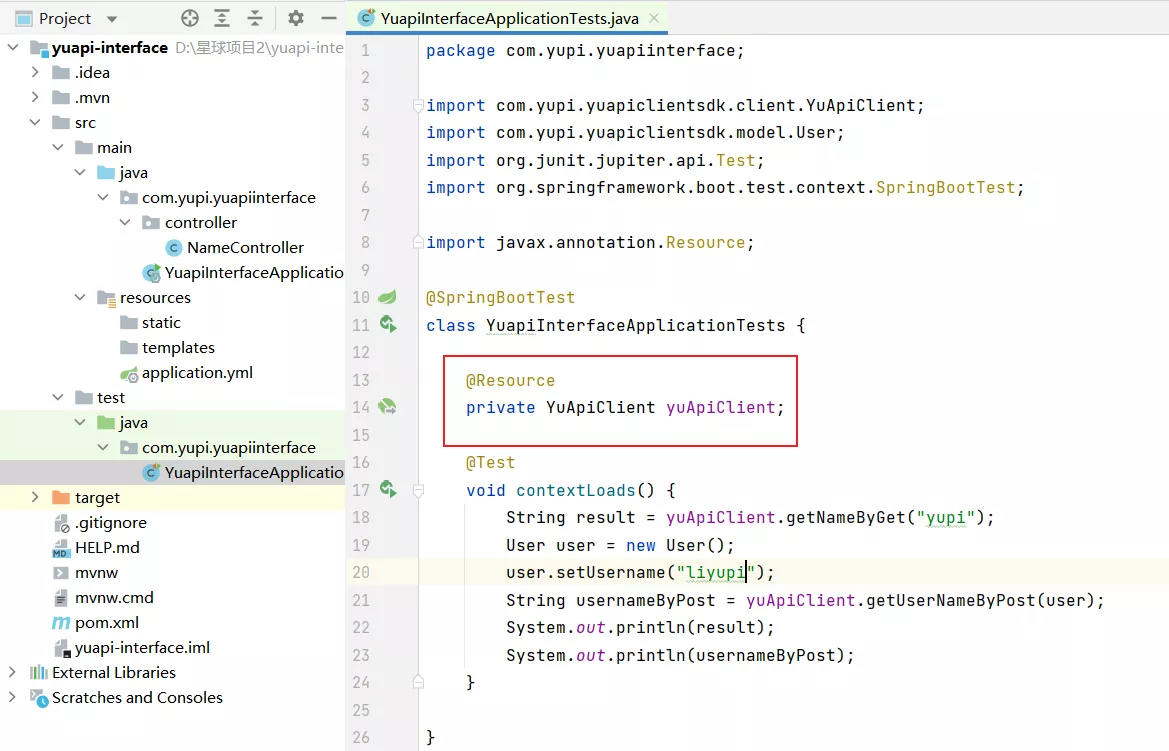Collapse the com.yupi.yuapiinterface package under test
The height and width of the screenshot is (751, 1169).
coord(103,447)
